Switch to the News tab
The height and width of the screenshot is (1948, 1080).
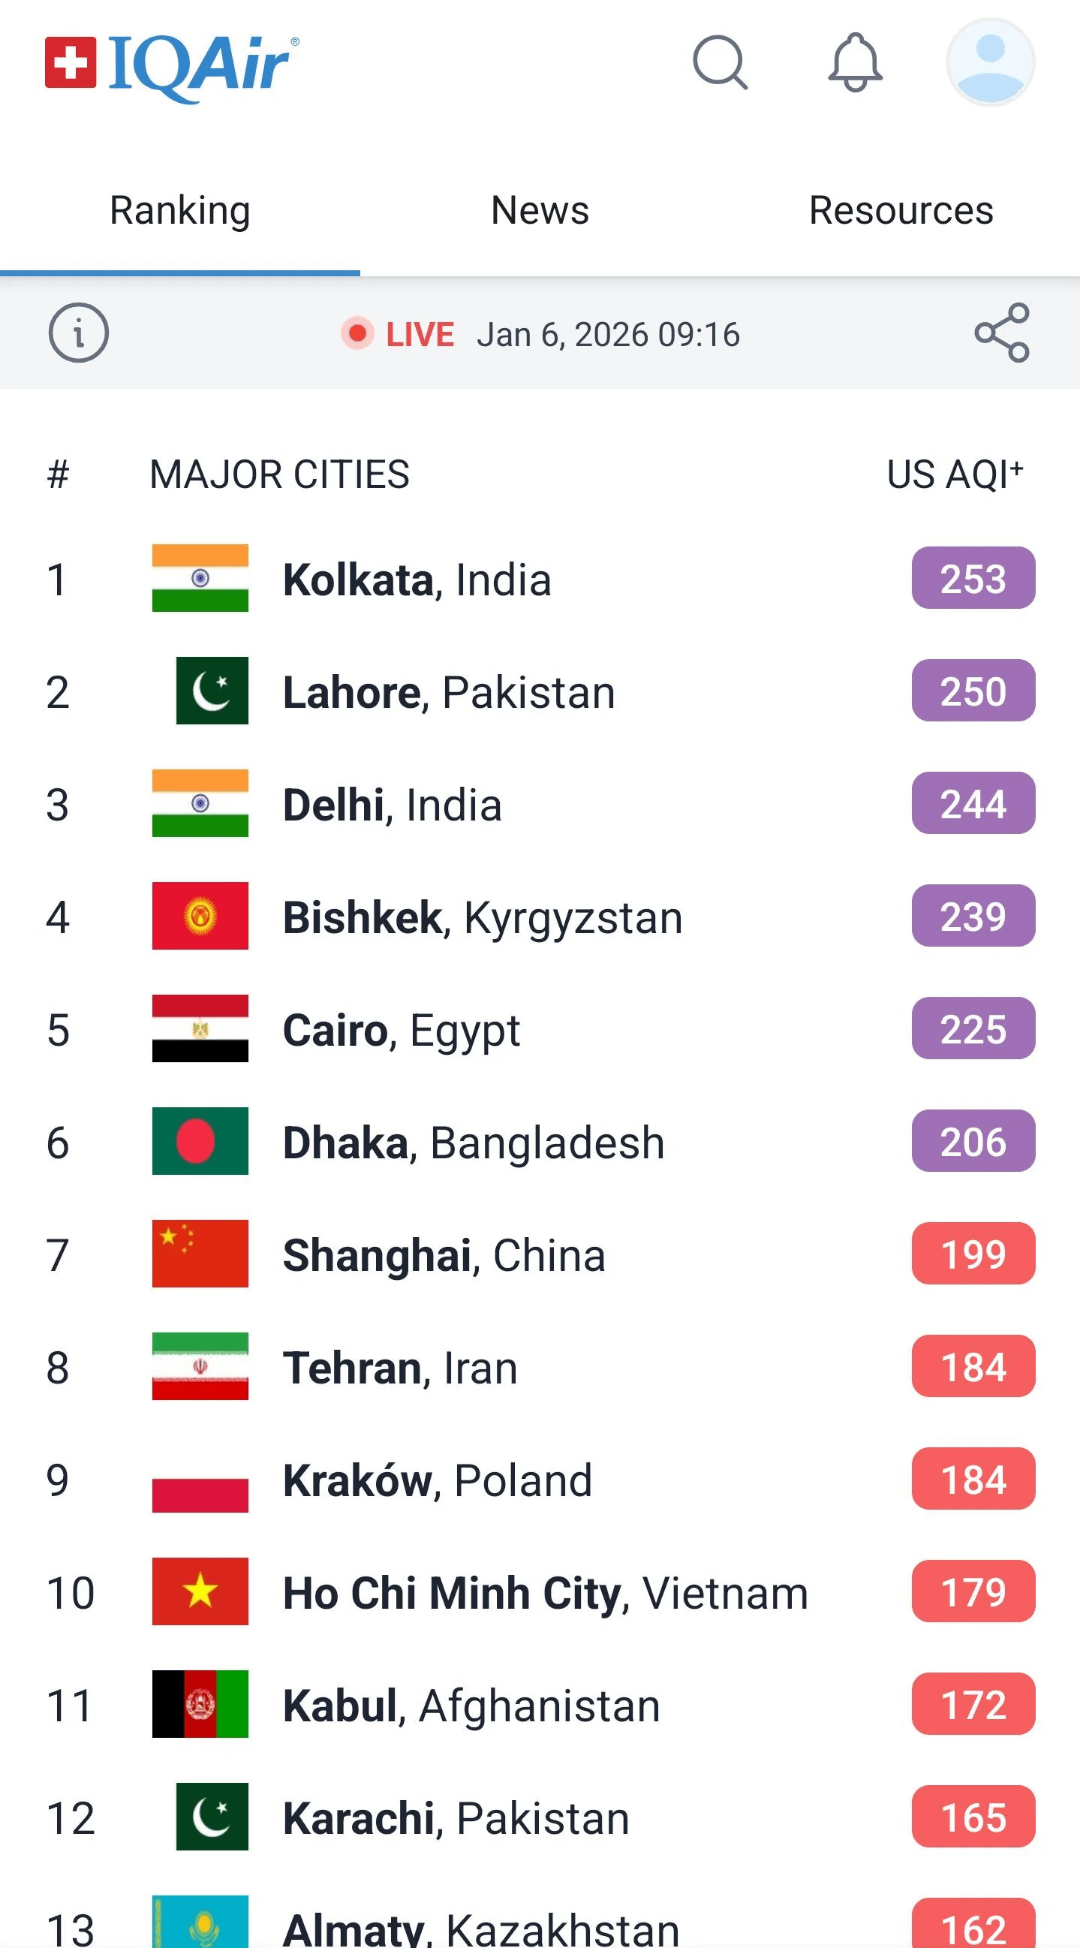click(x=540, y=211)
